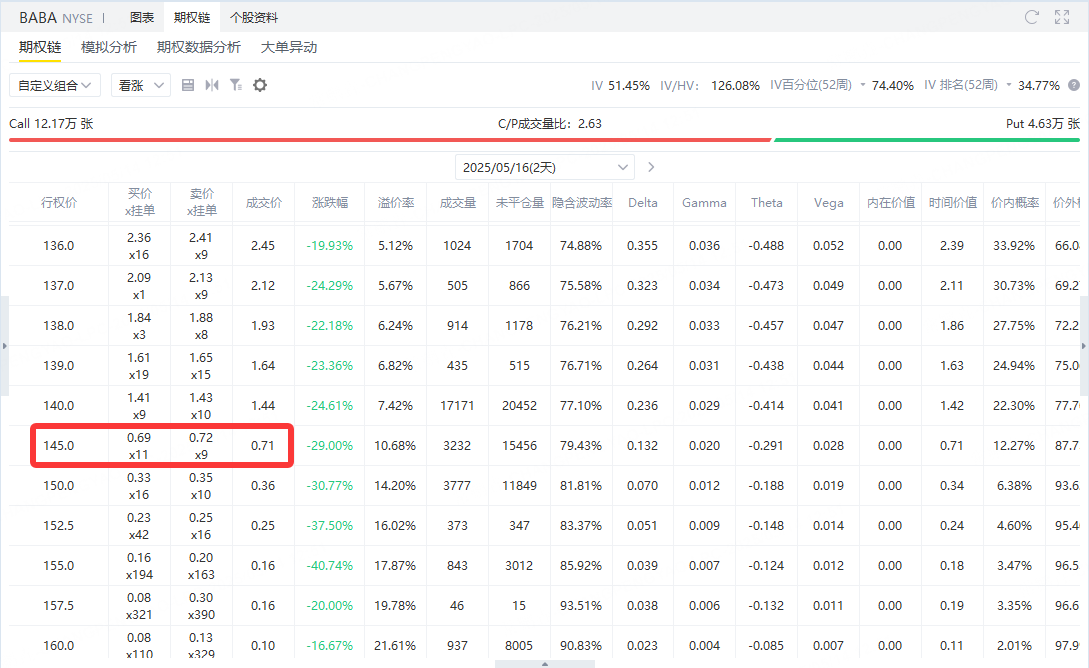The image size is (1089, 668).
Task: Open option chain settings gear
Action: click(x=260, y=85)
